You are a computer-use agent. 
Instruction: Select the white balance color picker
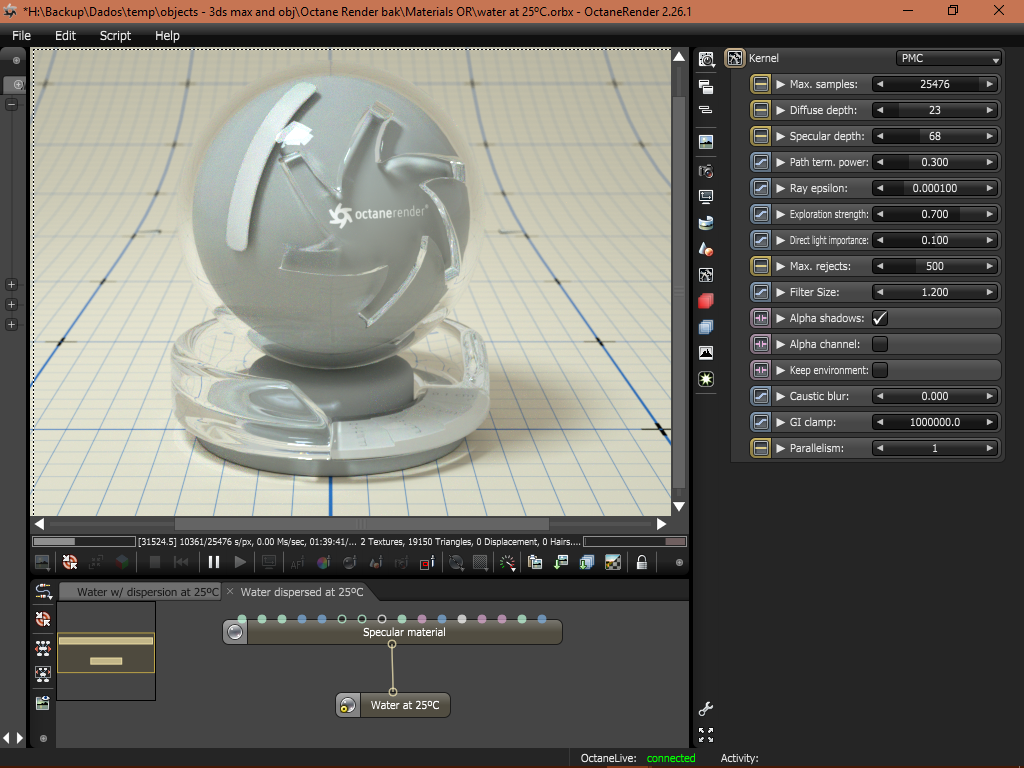[323, 562]
